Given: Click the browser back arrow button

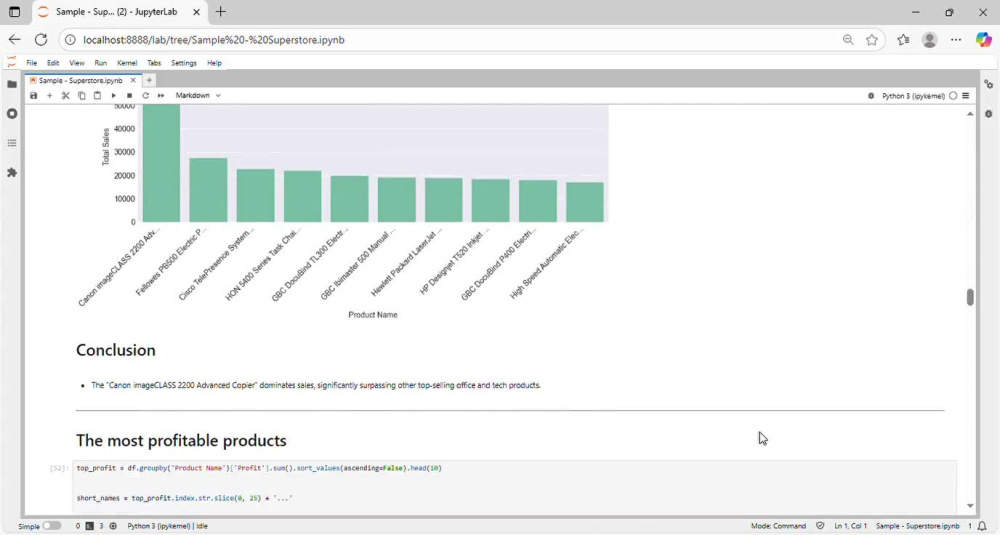Looking at the screenshot, I should pos(15,40).
